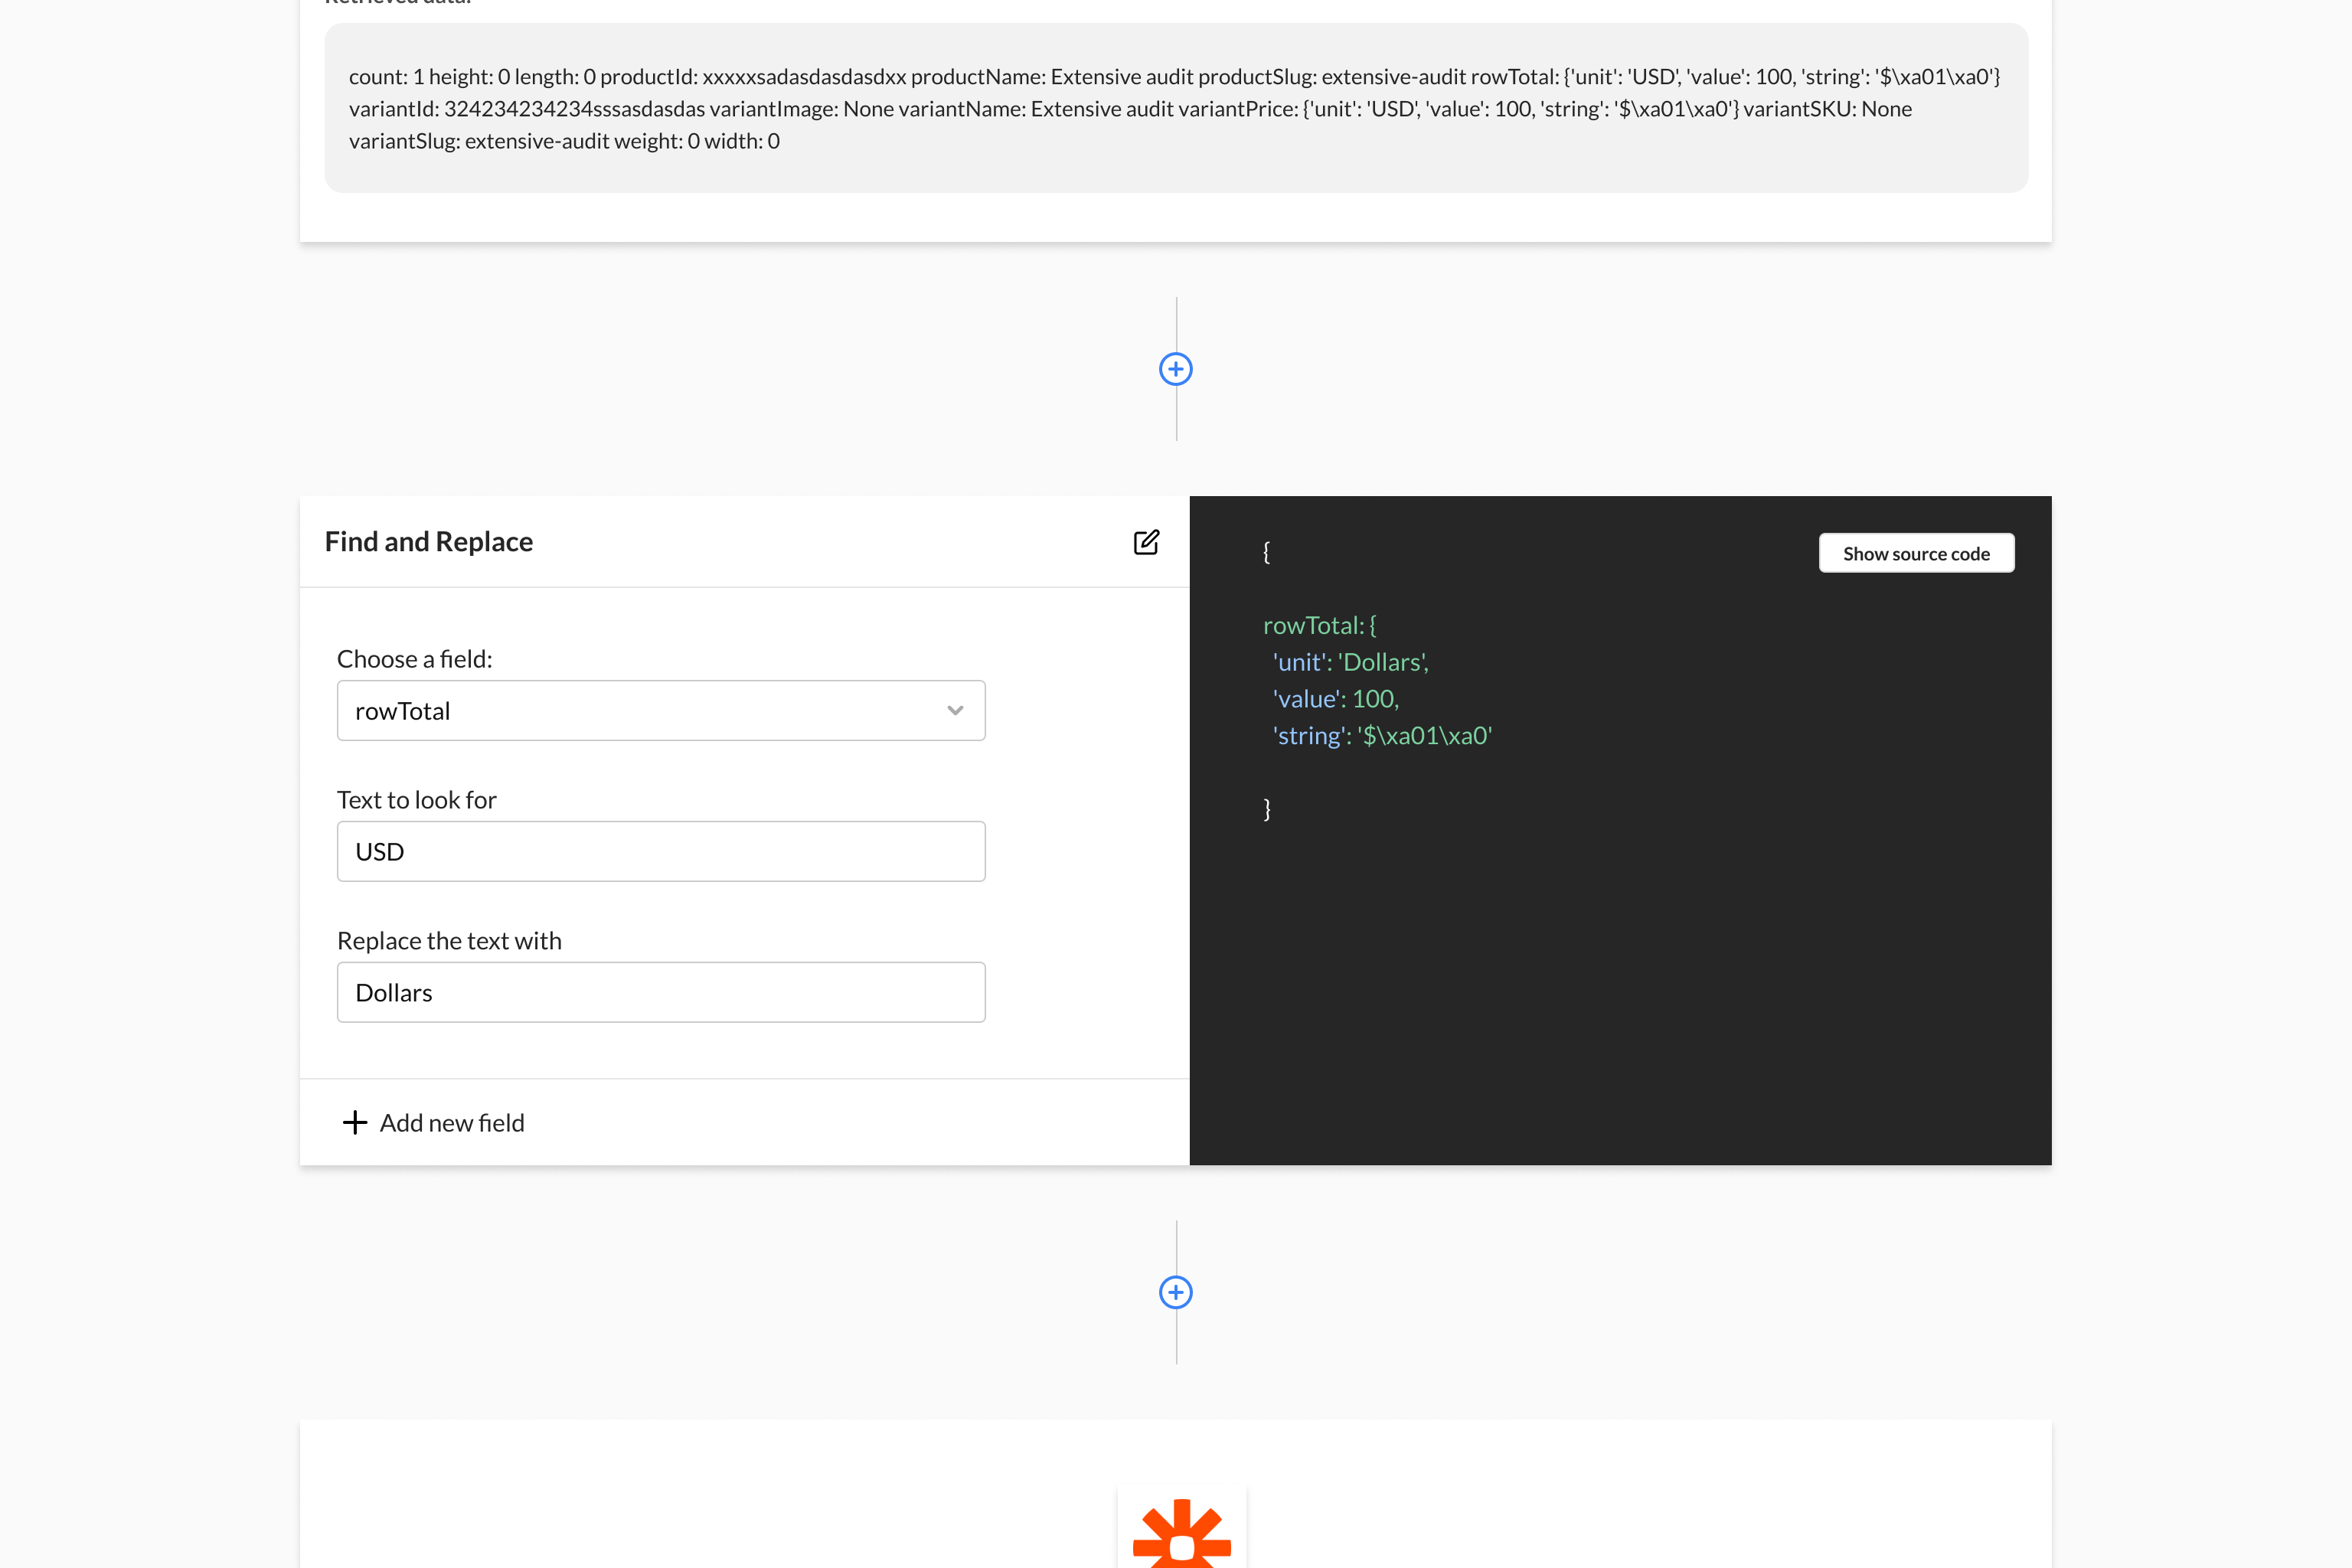This screenshot has height=1568, width=2352.
Task: Click the plus icon next to Add new field
Action: click(x=355, y=1122)
